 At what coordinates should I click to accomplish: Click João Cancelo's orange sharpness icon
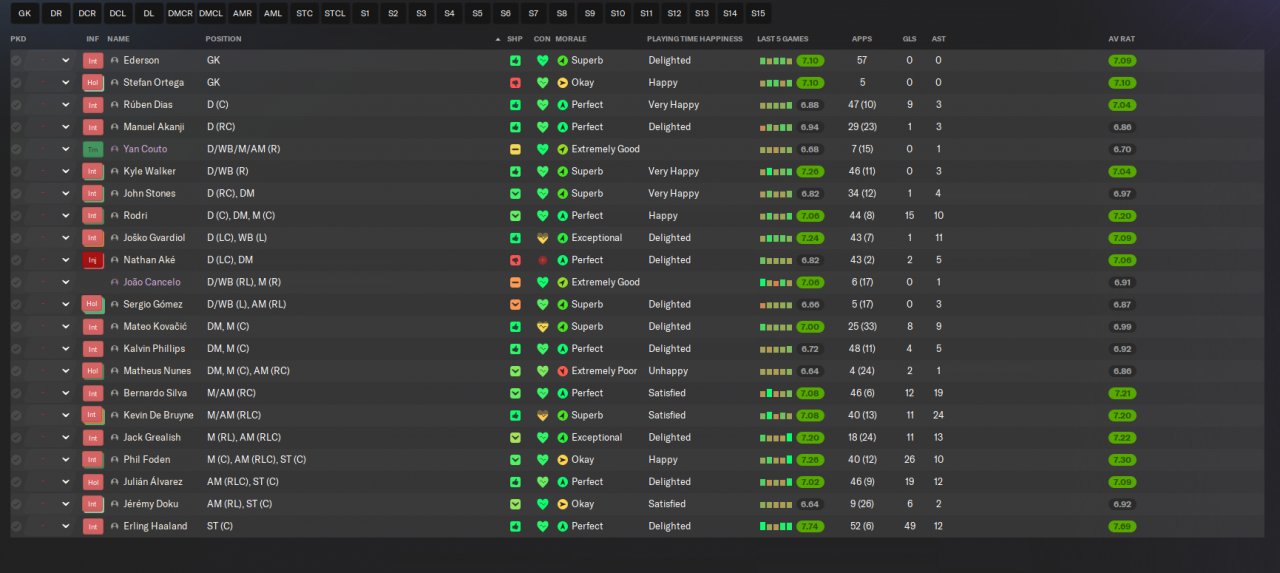tap(515, 282)
